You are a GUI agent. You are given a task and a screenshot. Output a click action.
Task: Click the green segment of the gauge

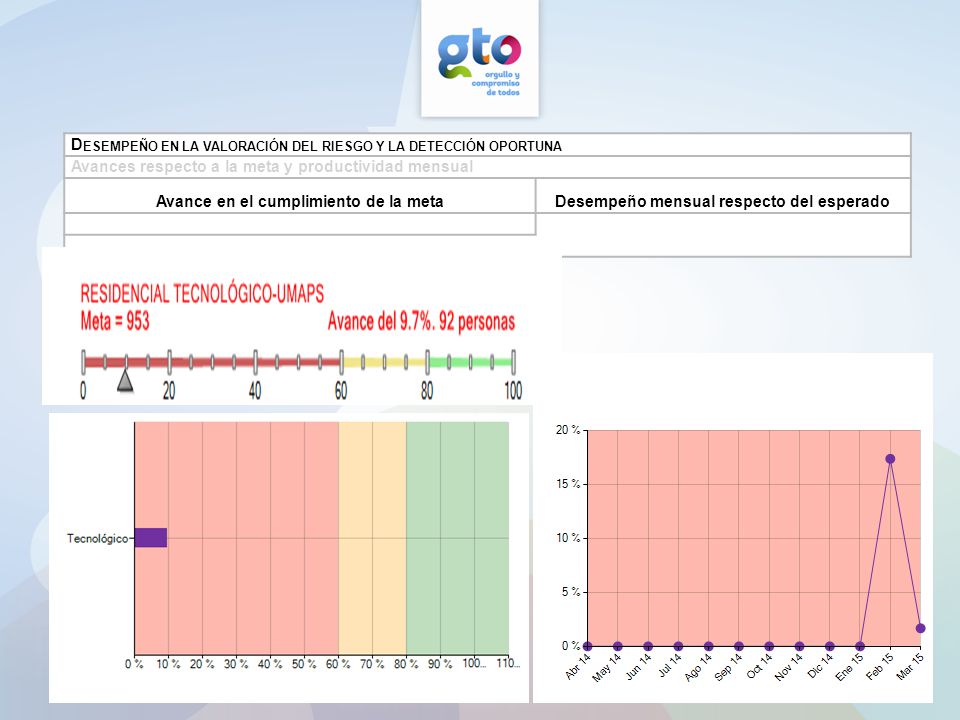(470, 362)
